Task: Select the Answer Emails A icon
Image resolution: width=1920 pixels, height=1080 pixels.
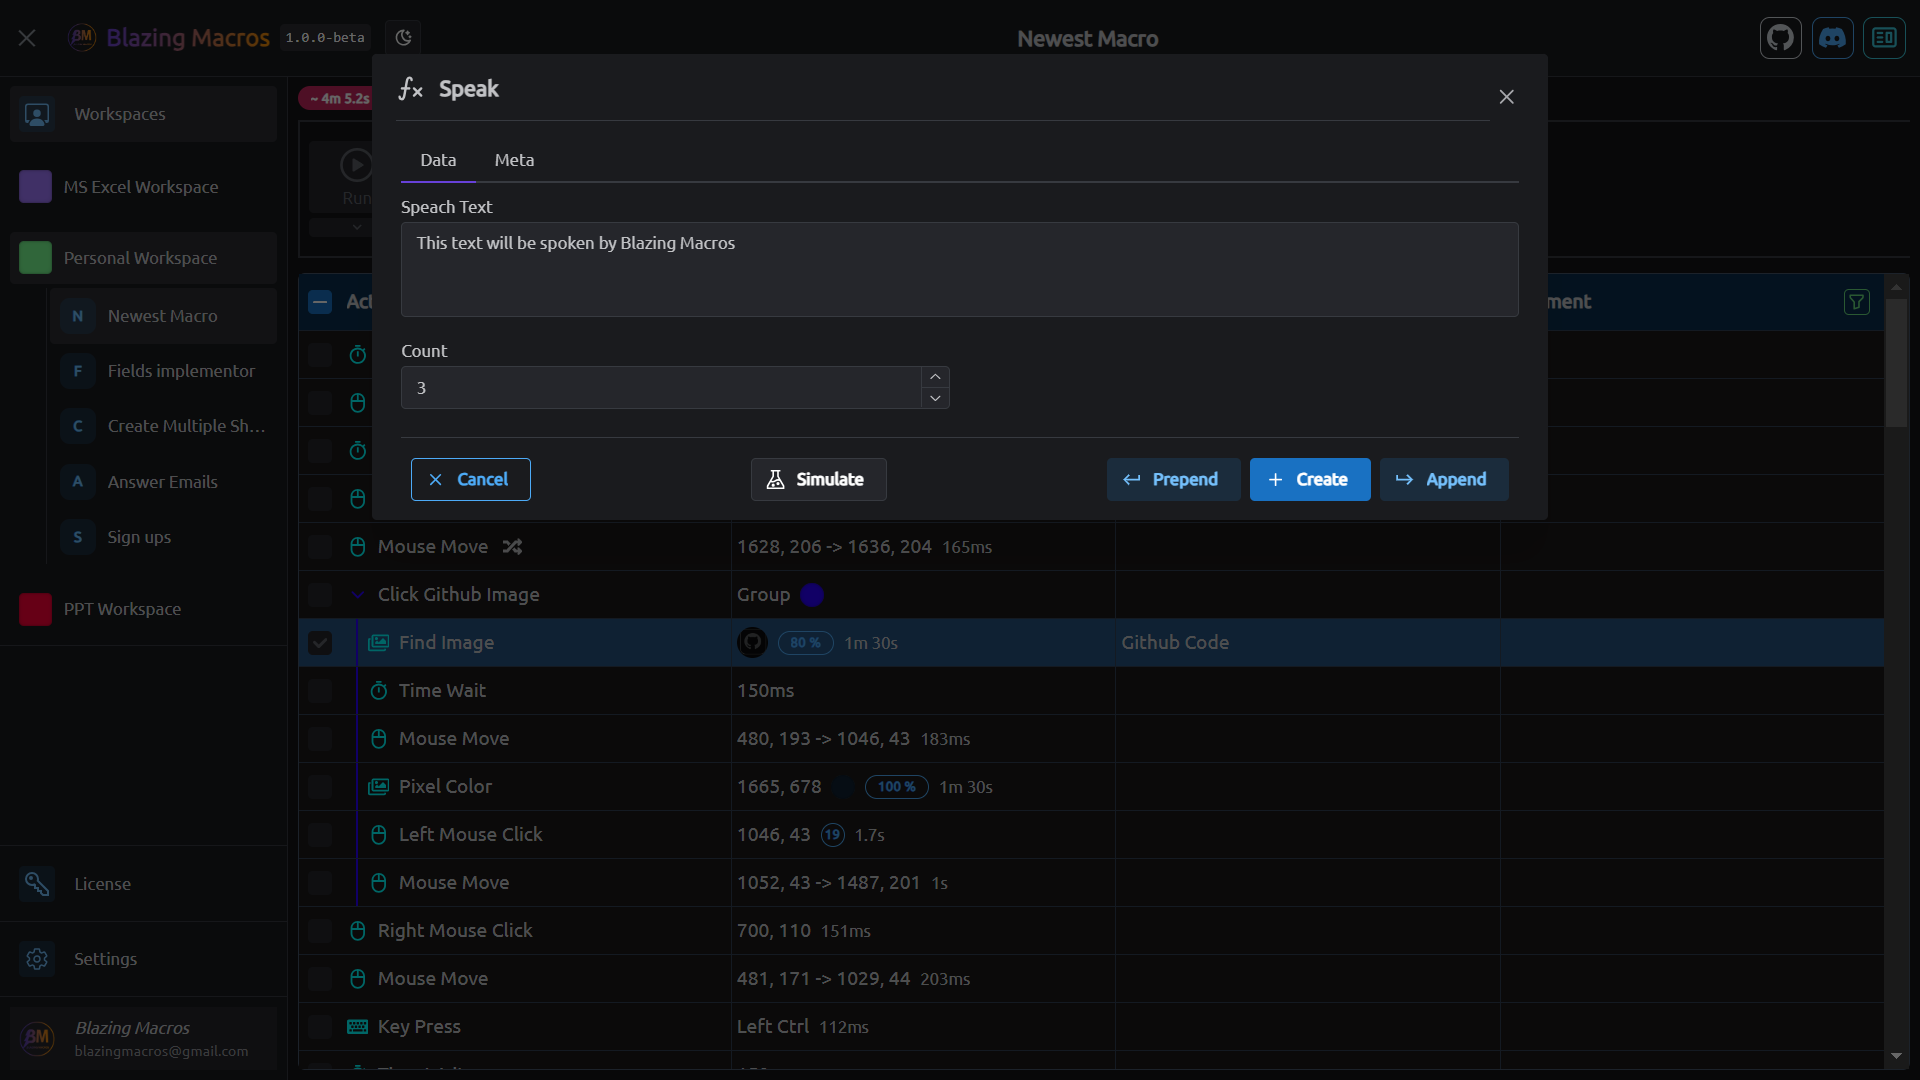Action: (x=78, y=482)
